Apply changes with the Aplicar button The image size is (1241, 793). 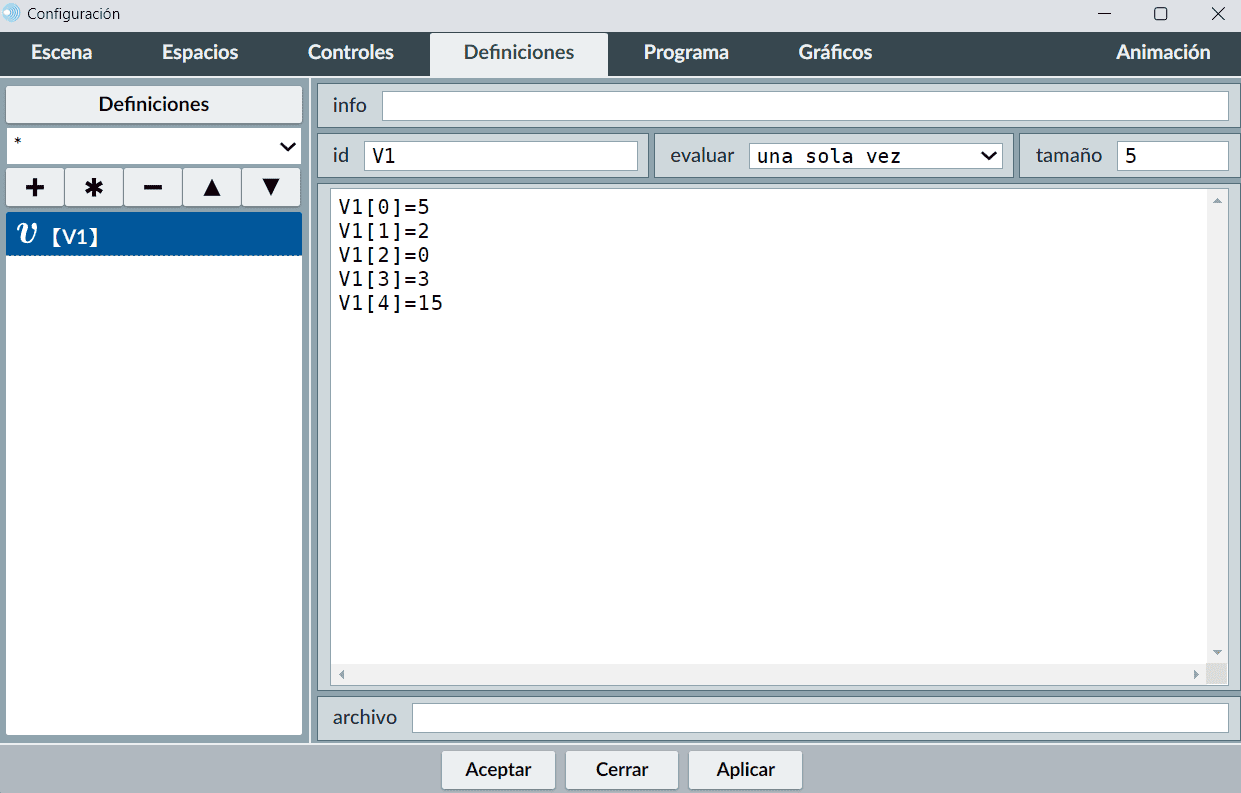point(745,770)
